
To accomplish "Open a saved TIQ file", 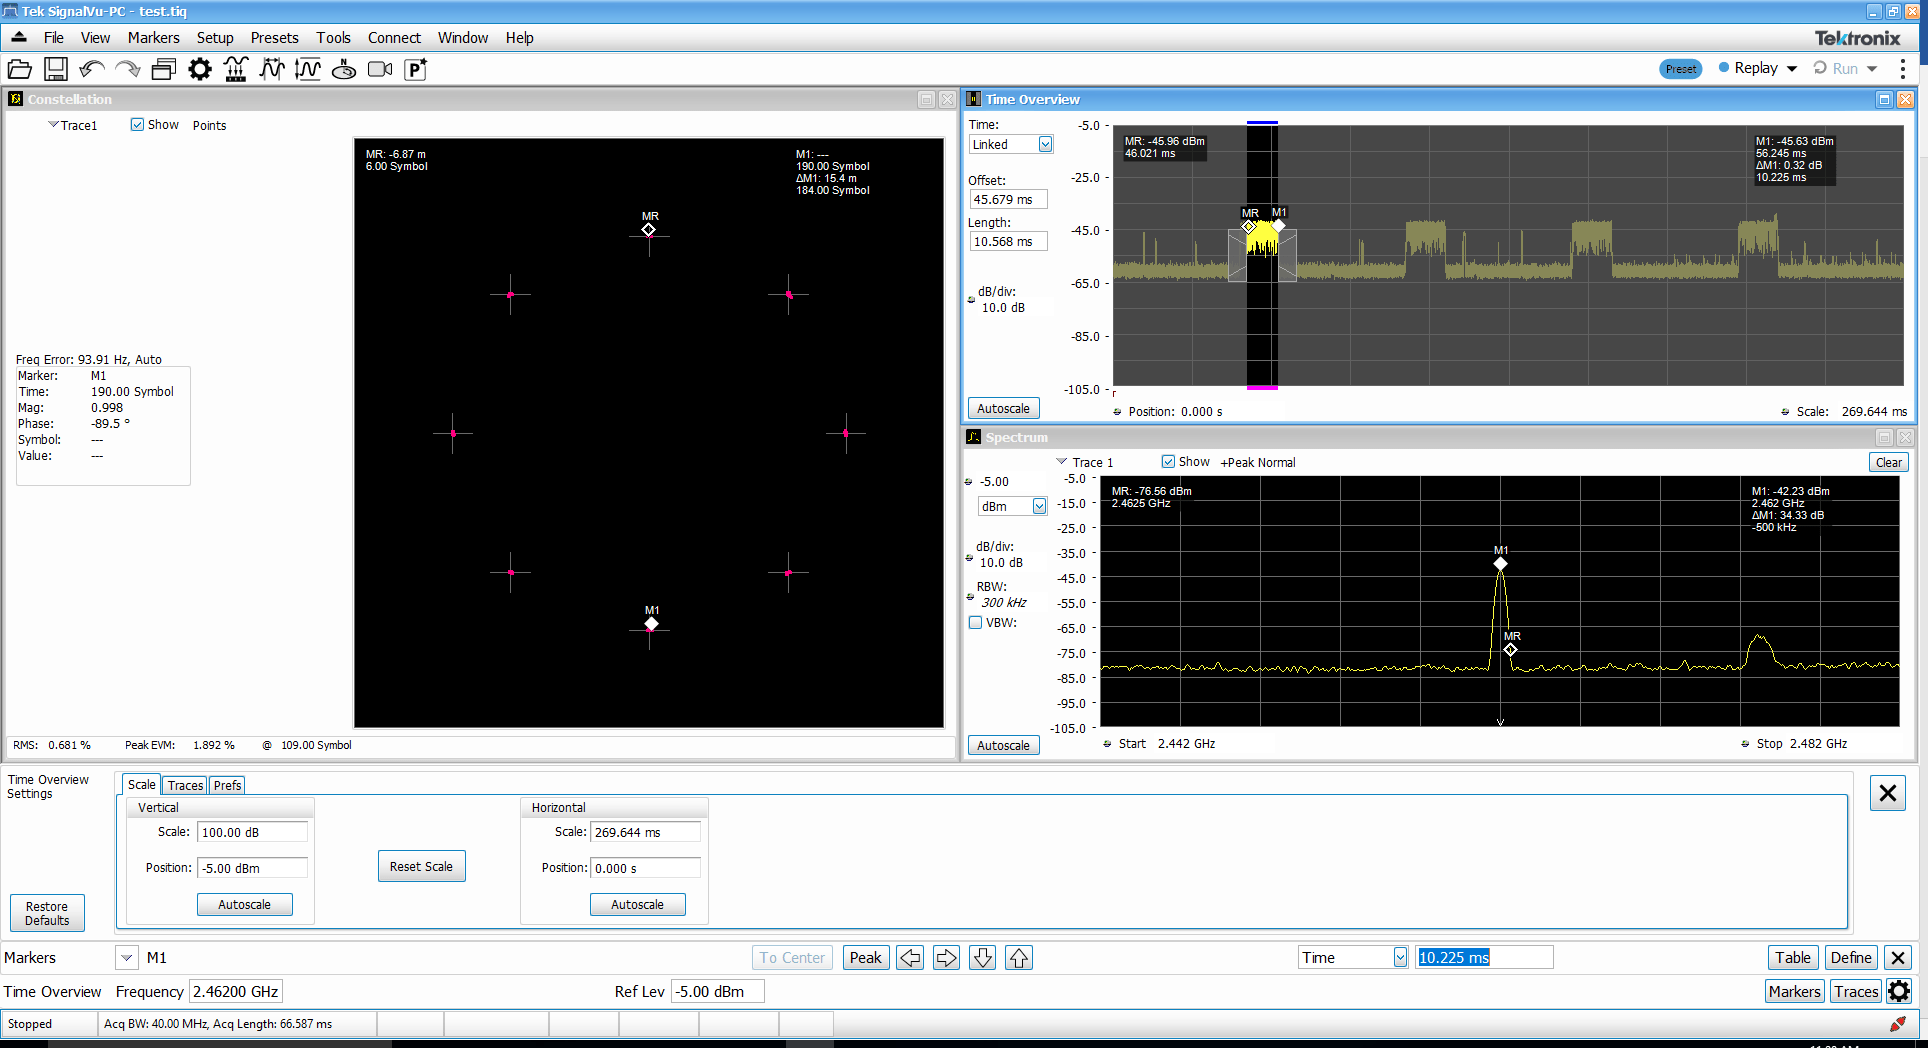I will (20, 69).
